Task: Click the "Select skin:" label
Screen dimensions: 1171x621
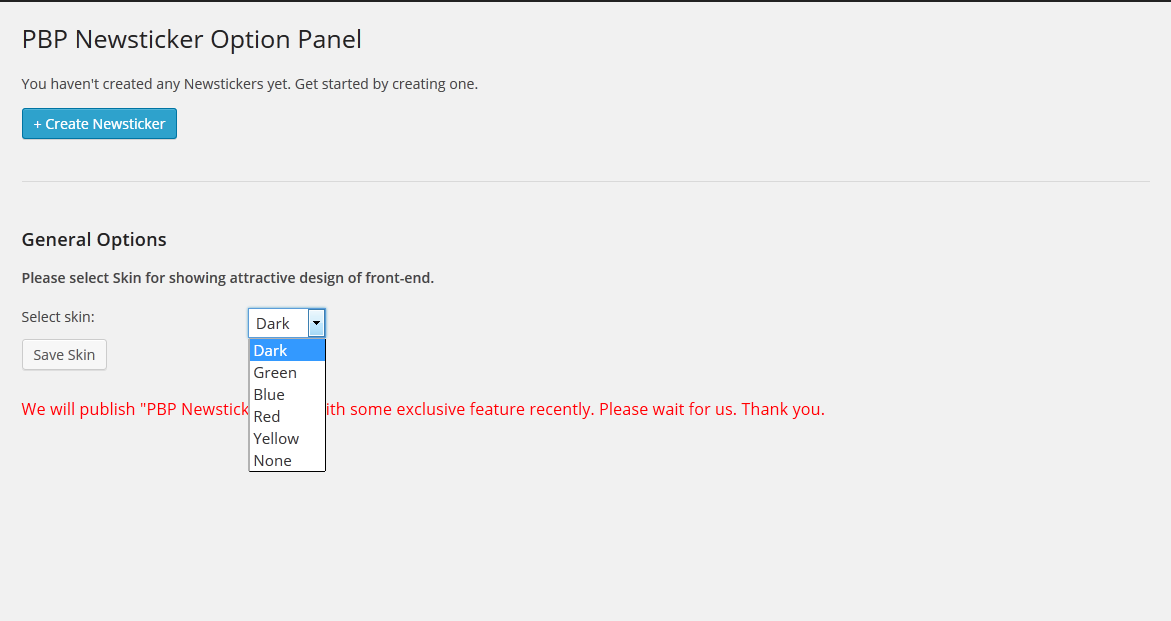Action: point(58,317)
